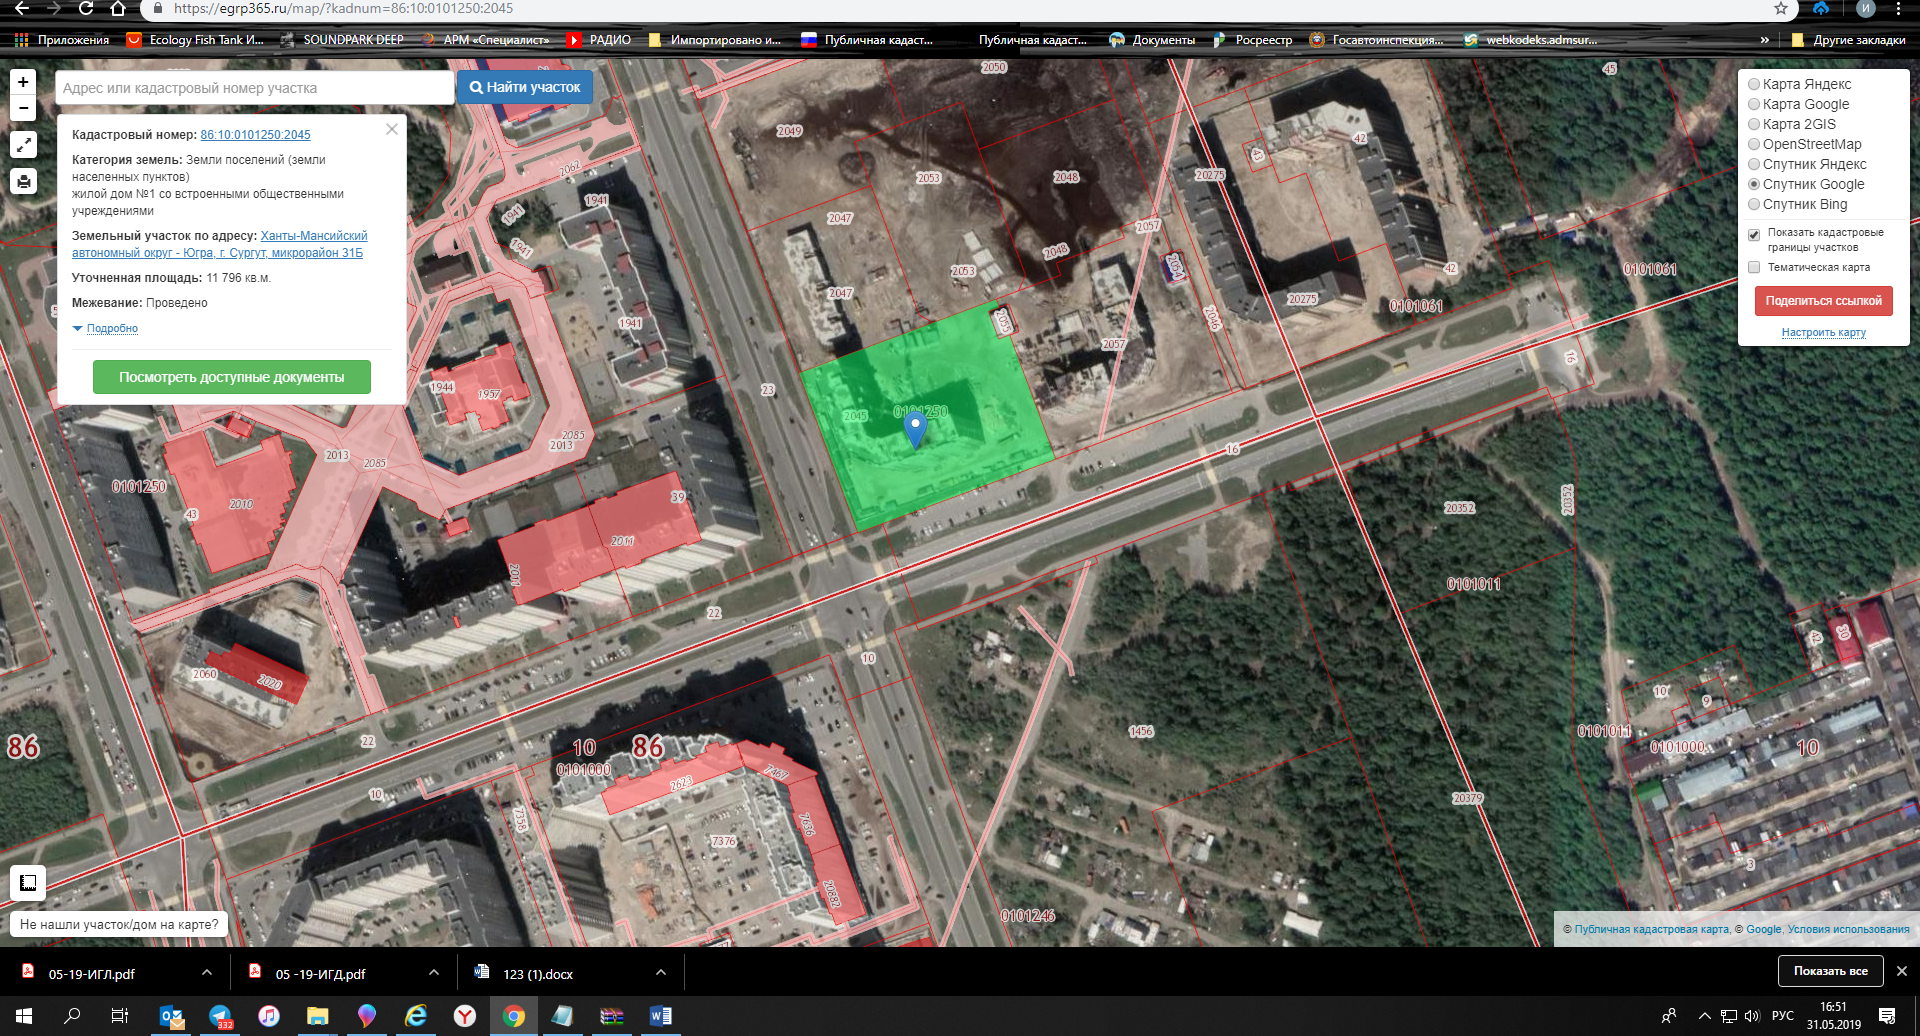Select the Карта Яндекс radio option
This screenshot has height=1036, width=1920.
(1754, 84)
